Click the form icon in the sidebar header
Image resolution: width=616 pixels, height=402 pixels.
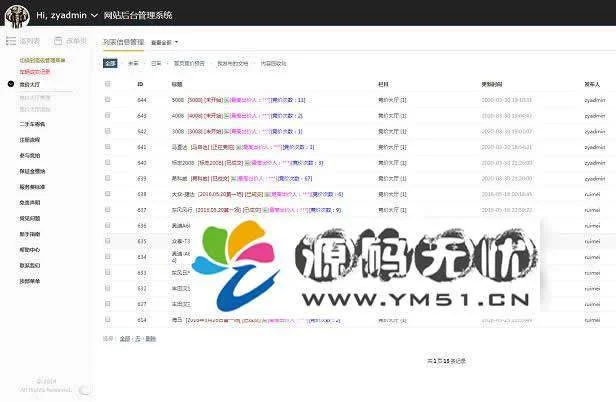coord(58,42)
